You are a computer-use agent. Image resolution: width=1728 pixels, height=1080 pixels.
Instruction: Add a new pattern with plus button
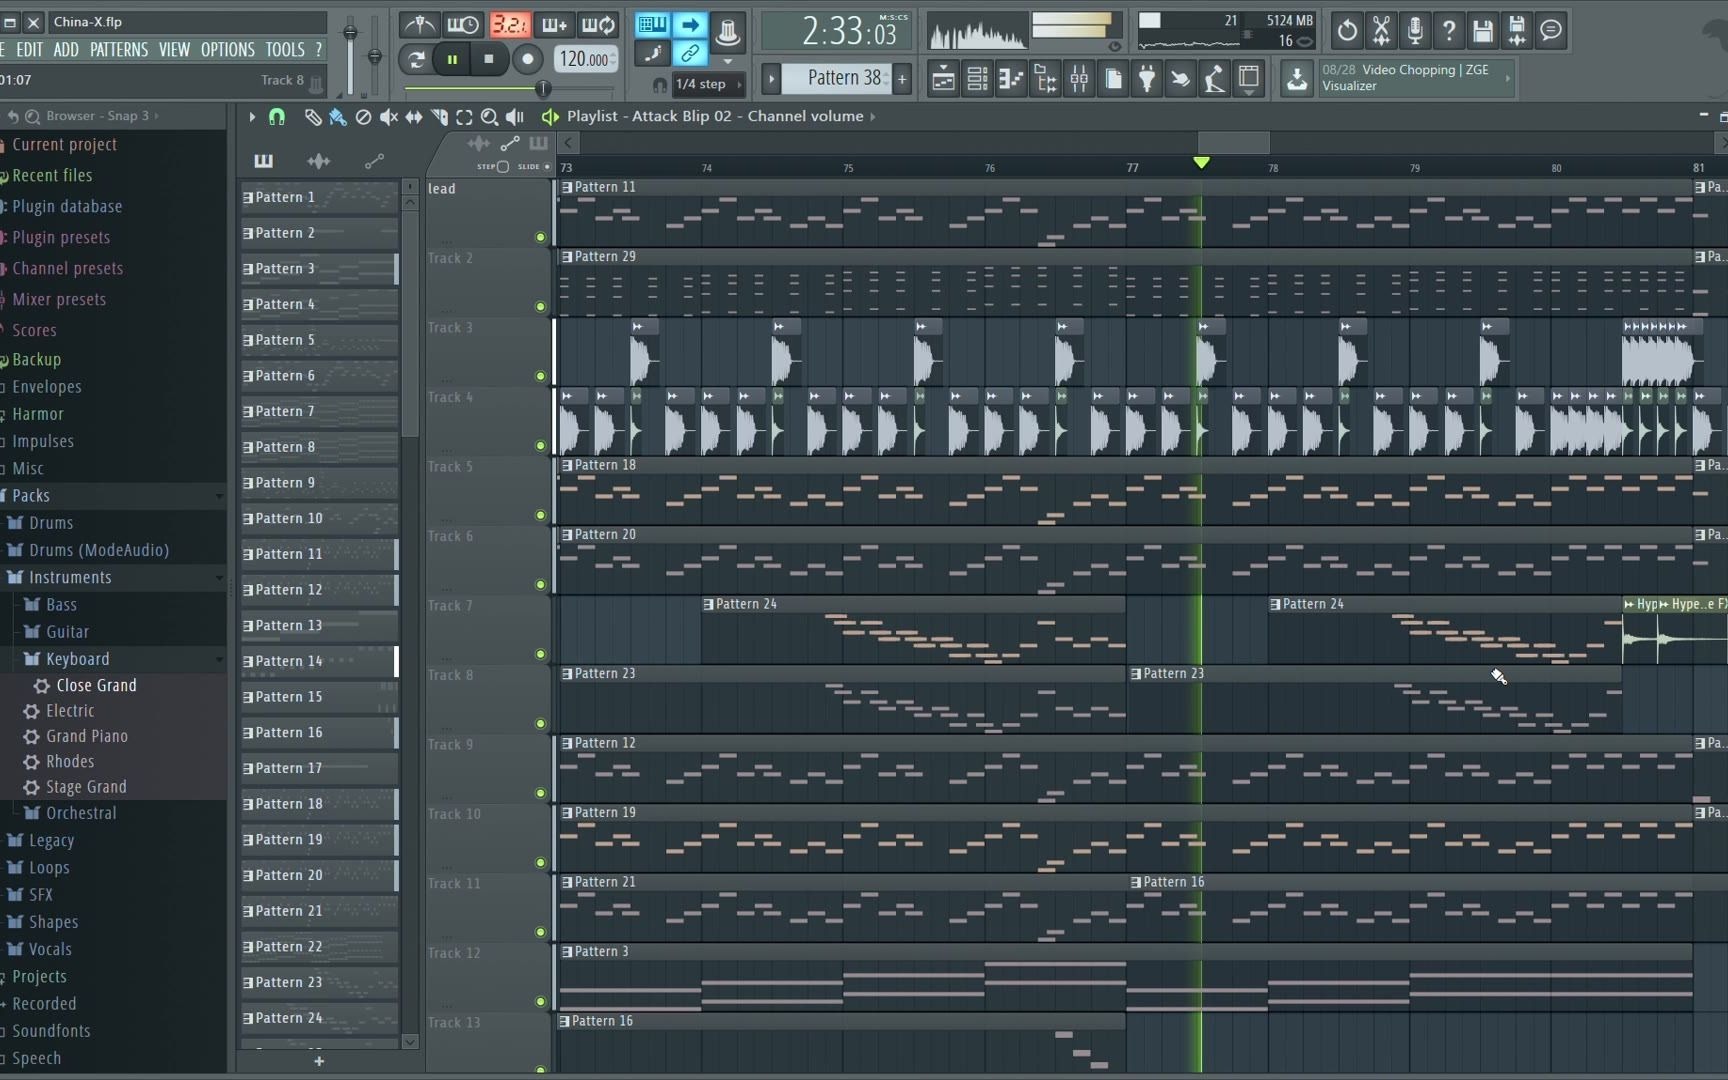point(902,79)
